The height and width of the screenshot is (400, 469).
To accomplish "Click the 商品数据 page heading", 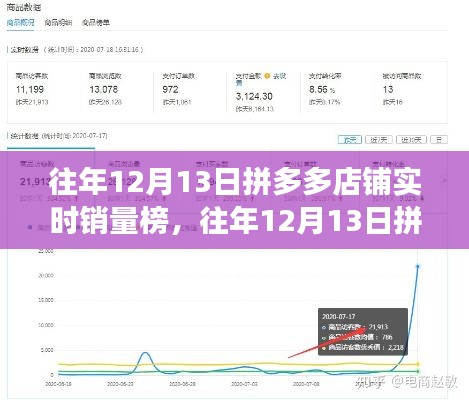I will [24, 7].
